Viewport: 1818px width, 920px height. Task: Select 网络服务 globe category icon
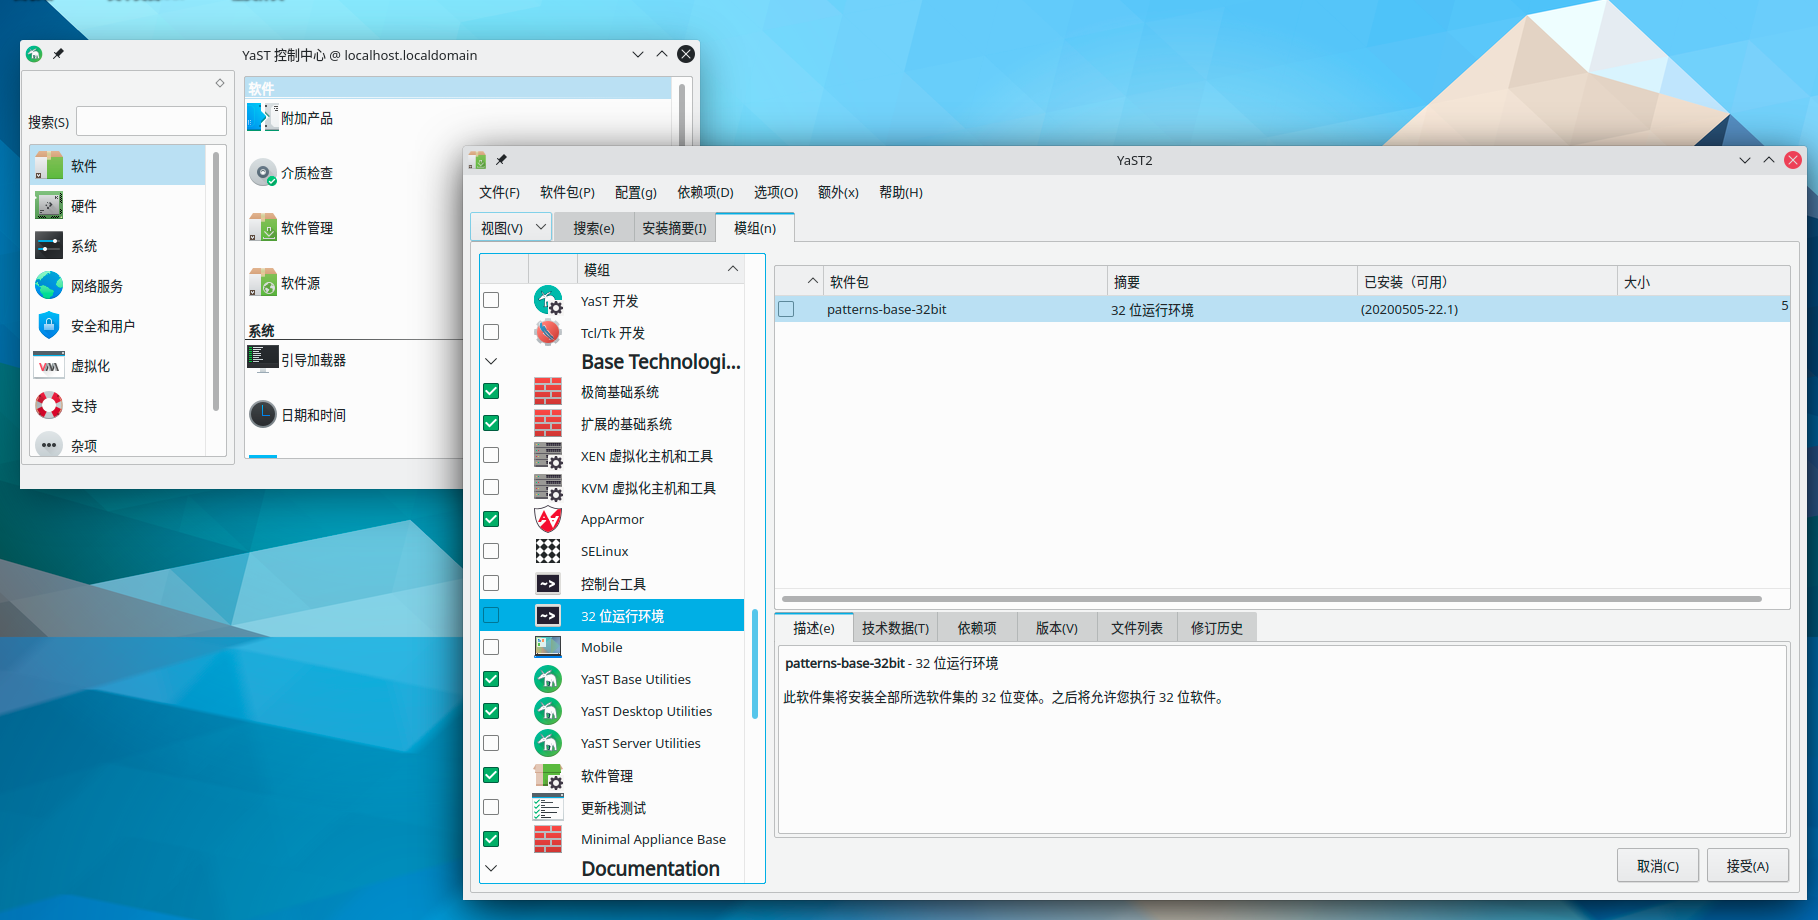tap(49, 286)
